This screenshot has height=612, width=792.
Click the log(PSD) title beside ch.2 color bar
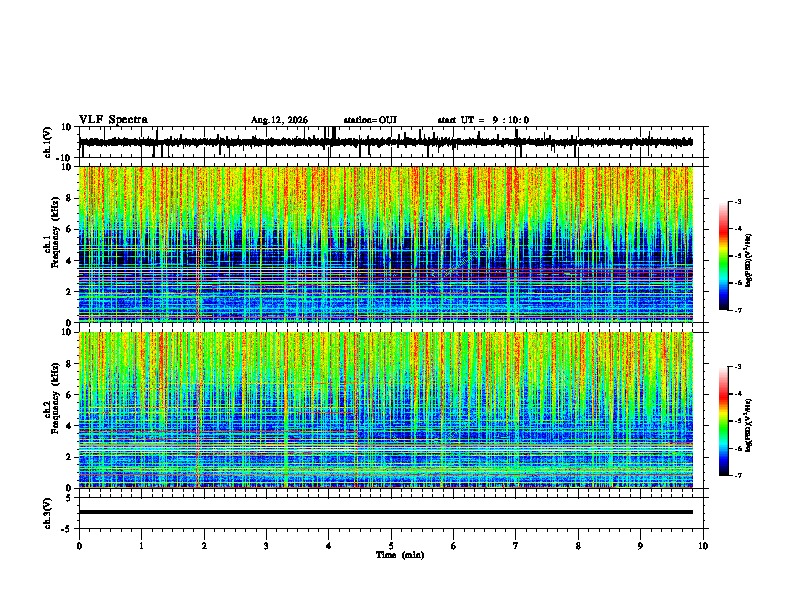(x=749, y=425)
